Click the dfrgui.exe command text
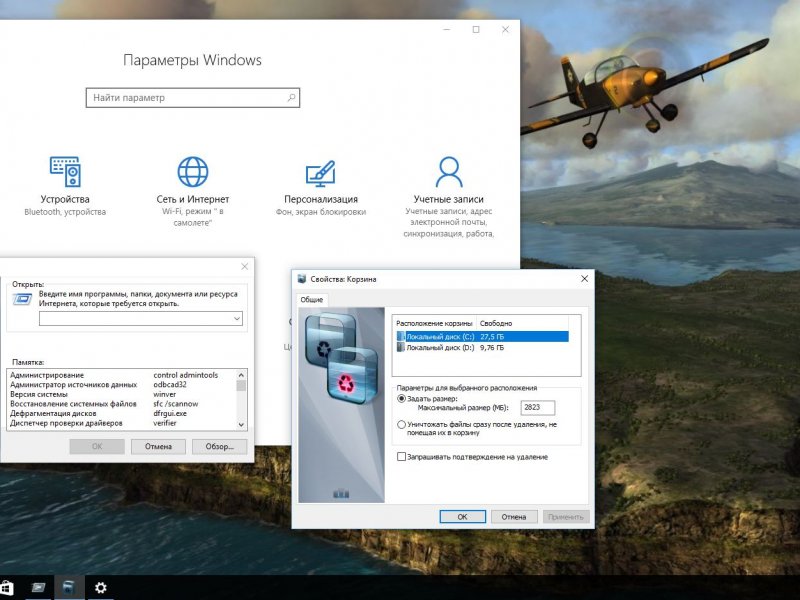Screen dimensions: 800x600 170,414
